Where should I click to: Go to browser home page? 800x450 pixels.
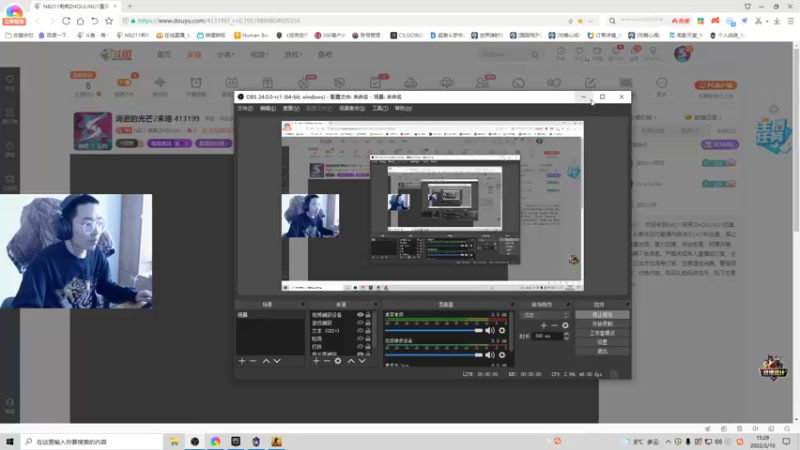(x=80, y=21)
